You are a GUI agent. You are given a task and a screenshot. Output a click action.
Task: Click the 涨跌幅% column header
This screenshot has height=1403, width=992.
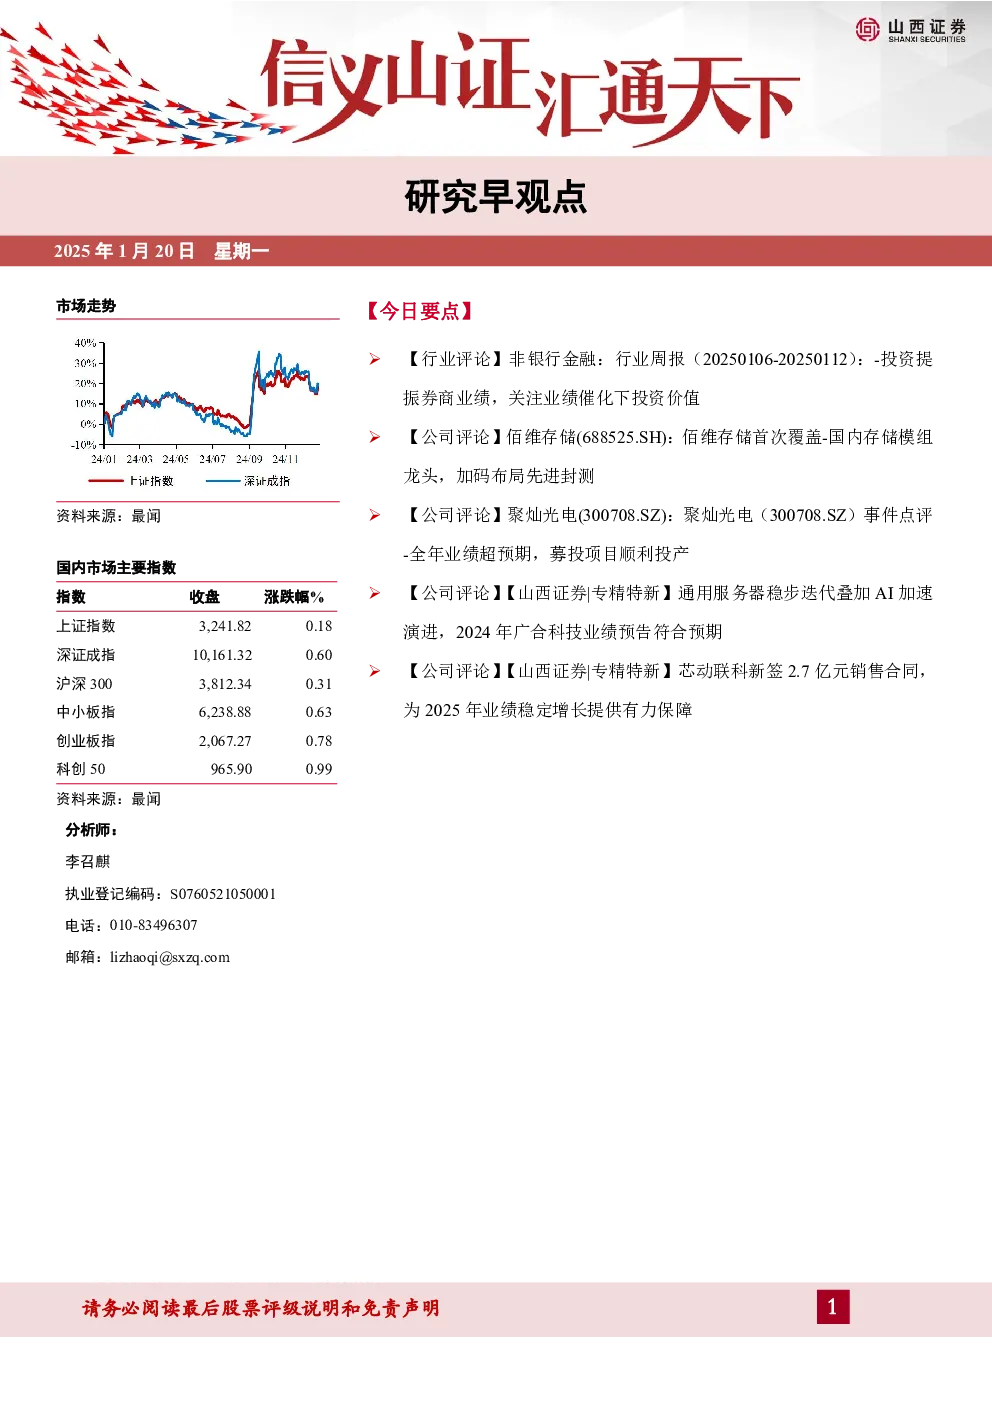pos(294,597)
